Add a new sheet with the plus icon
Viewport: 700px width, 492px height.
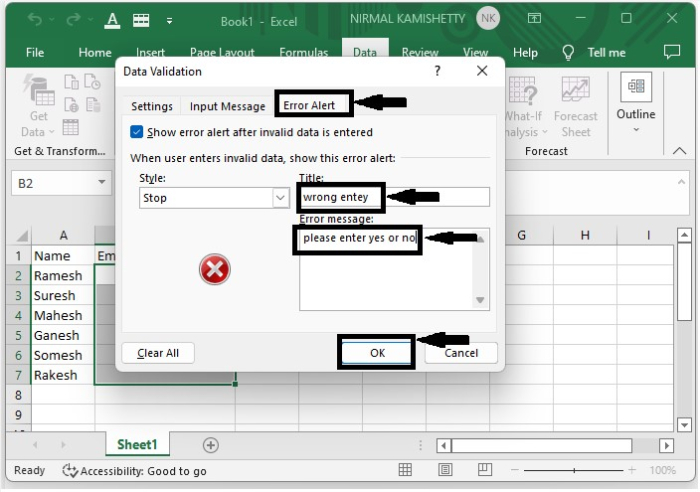click(x=211, y=445)
